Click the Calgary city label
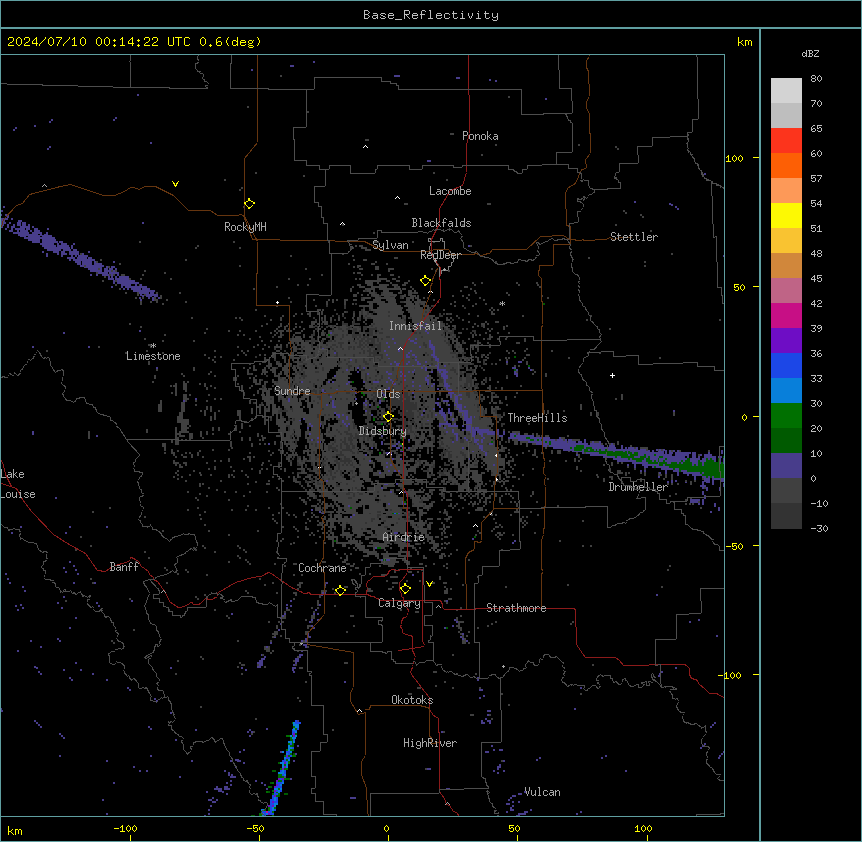Viewport: 862px width, 842px height. (399, 603)
